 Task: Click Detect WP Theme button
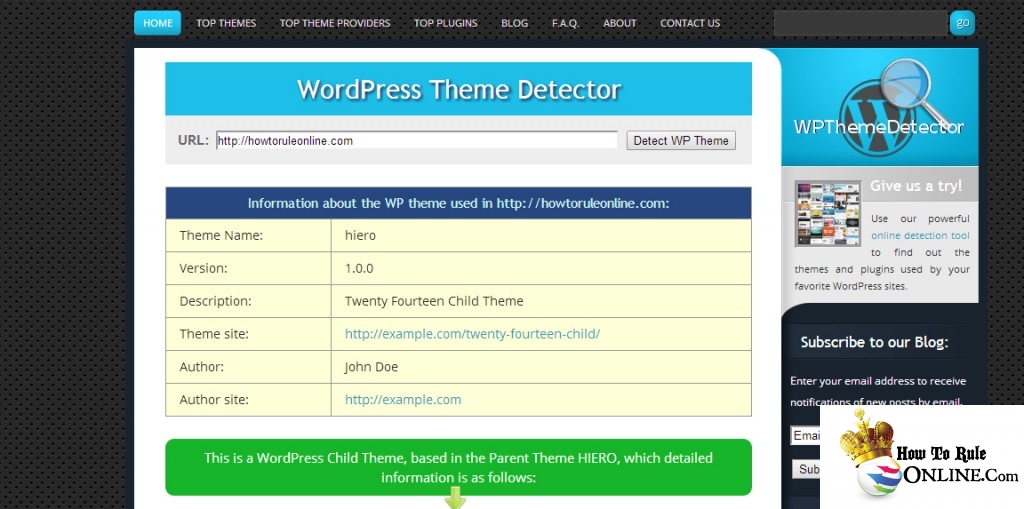tap(681, 140)
